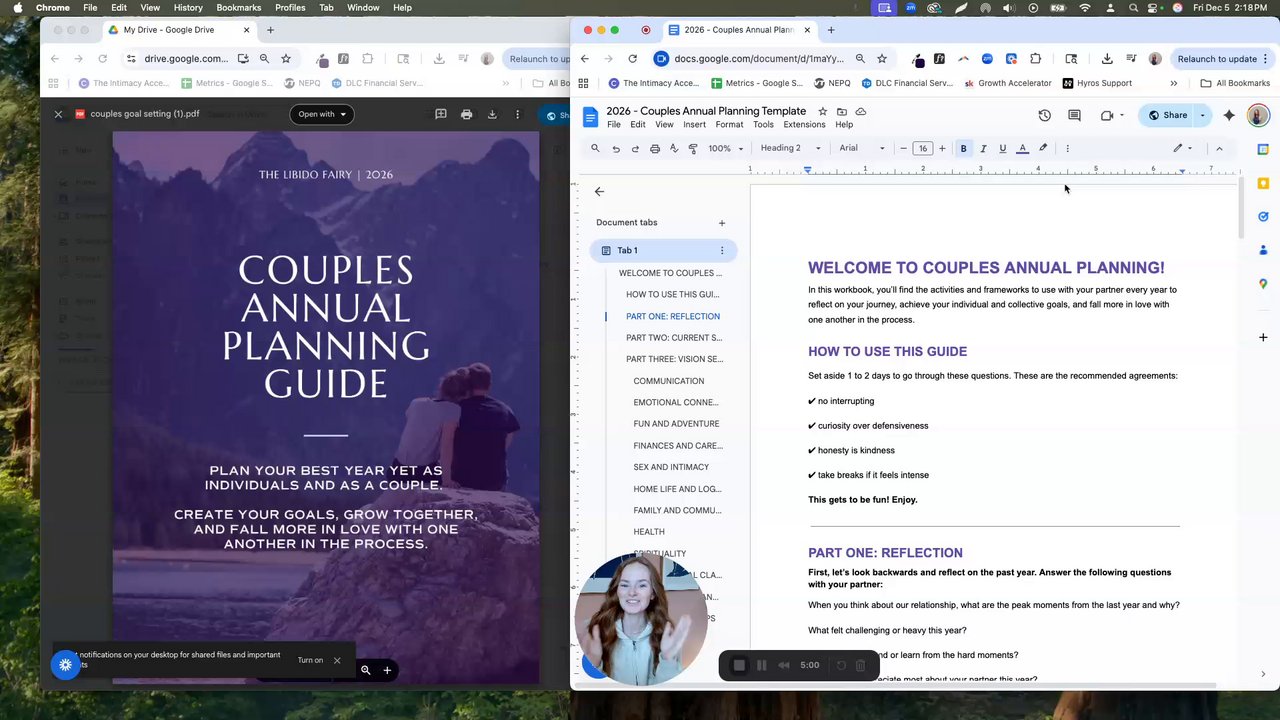Jump to SEX AND INTIMACY outline item
The height and width of the screenshot is (720, 1280).
[671, 467]
